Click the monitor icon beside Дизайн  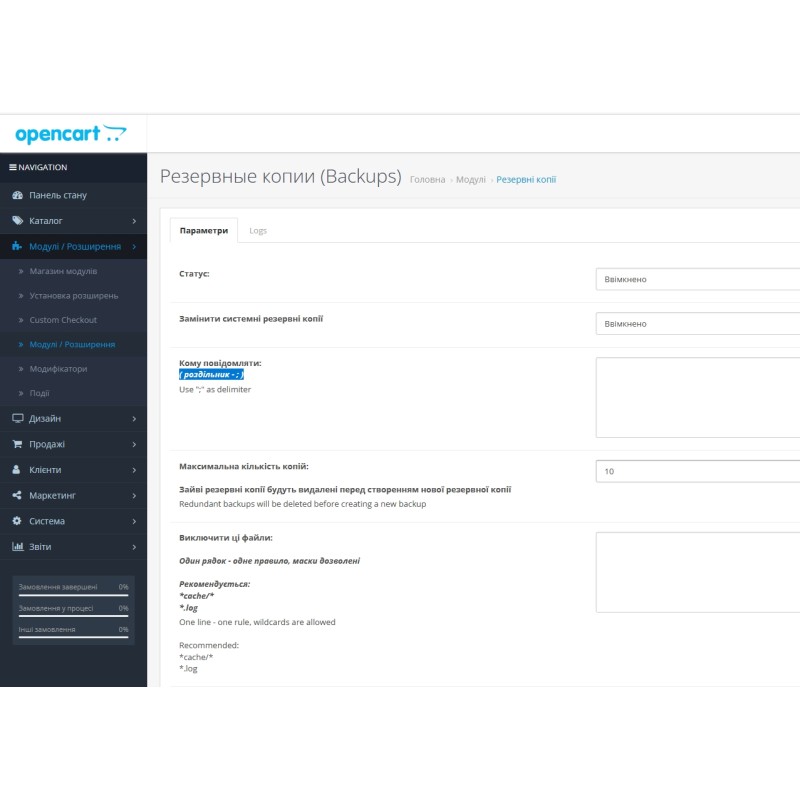click(17, 418)
